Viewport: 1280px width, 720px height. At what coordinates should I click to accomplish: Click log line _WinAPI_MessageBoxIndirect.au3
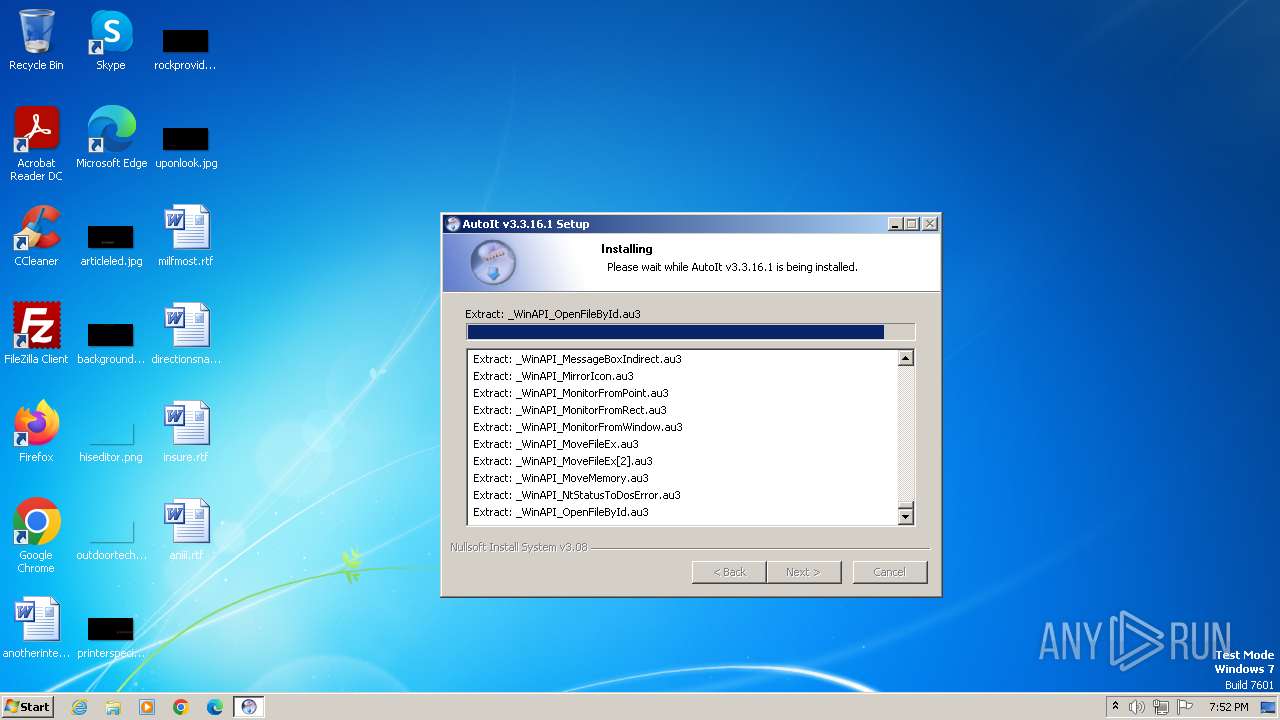[x=577, y=359]
